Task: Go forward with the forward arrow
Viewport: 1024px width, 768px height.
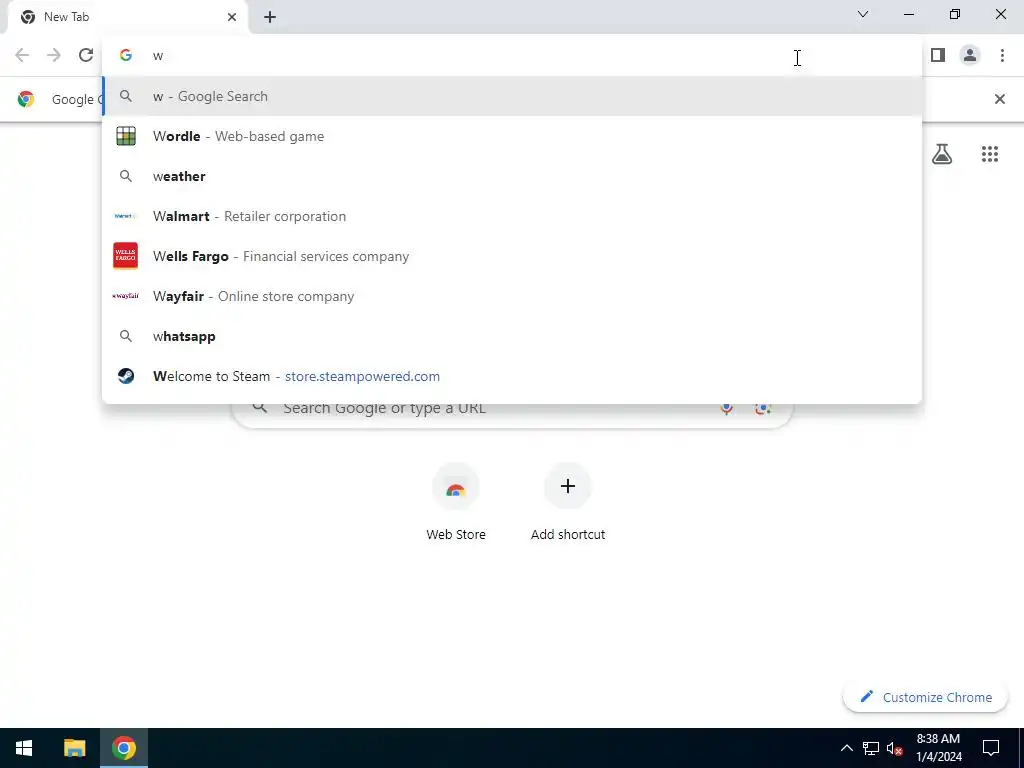Action: (54, 56)
